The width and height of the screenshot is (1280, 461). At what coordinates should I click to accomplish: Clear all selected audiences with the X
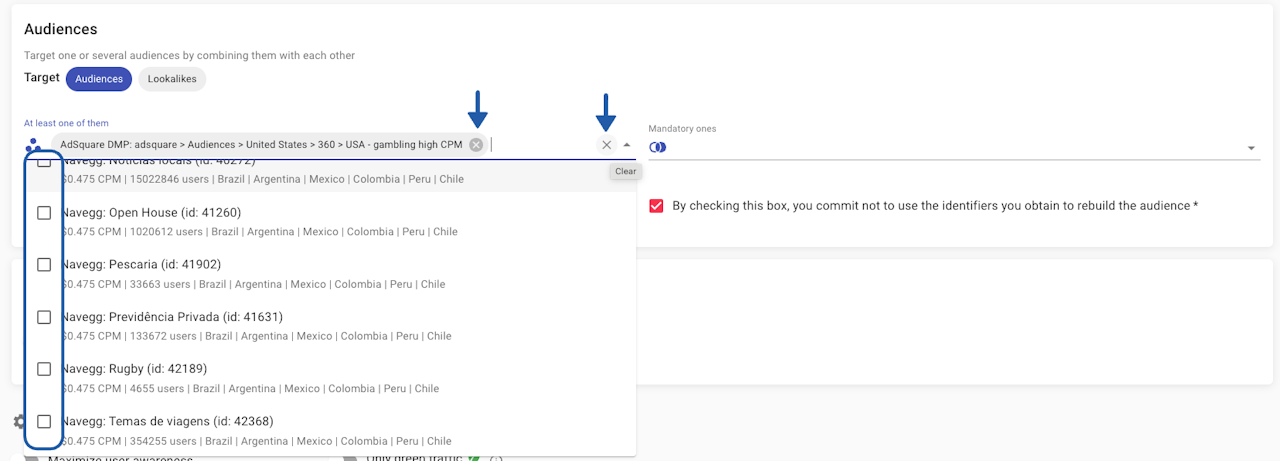(606, 145)
